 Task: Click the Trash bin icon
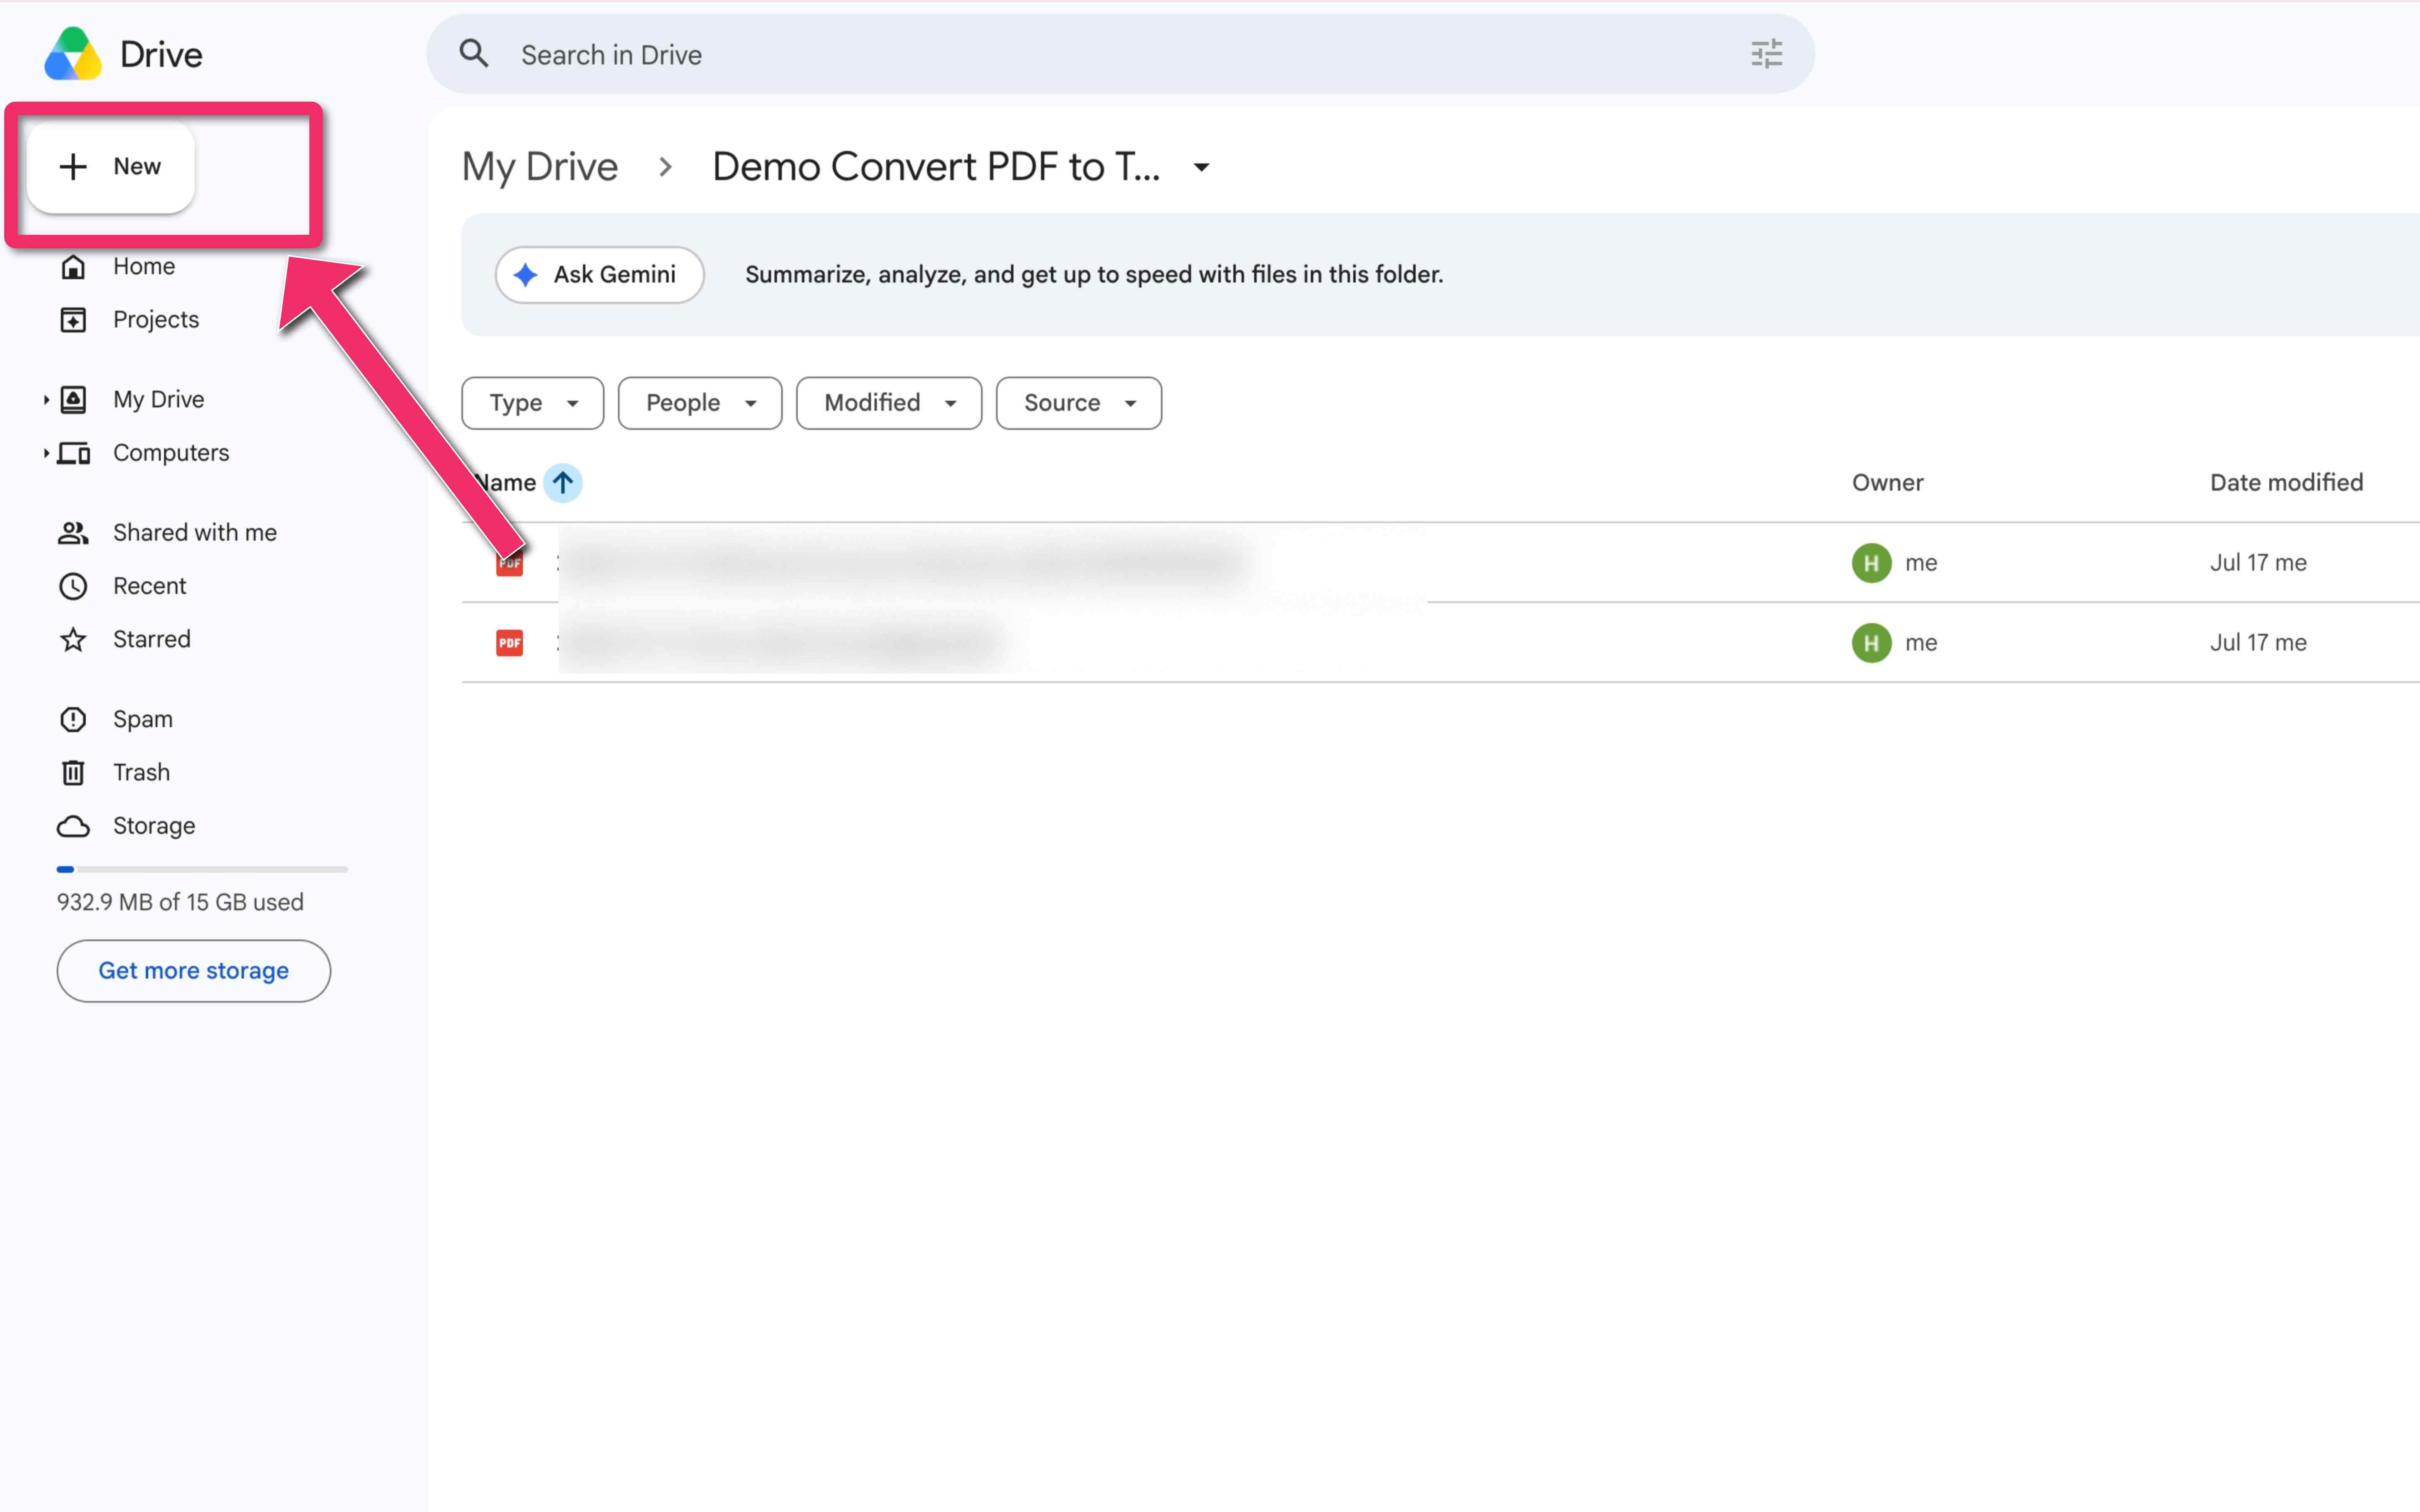pyautogui.click(x=73, y=773)
